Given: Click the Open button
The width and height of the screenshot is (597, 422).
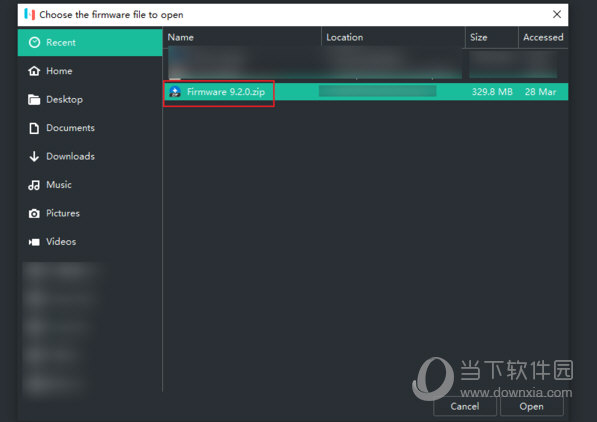Looking at the screenshot, I should coord(532,406).
